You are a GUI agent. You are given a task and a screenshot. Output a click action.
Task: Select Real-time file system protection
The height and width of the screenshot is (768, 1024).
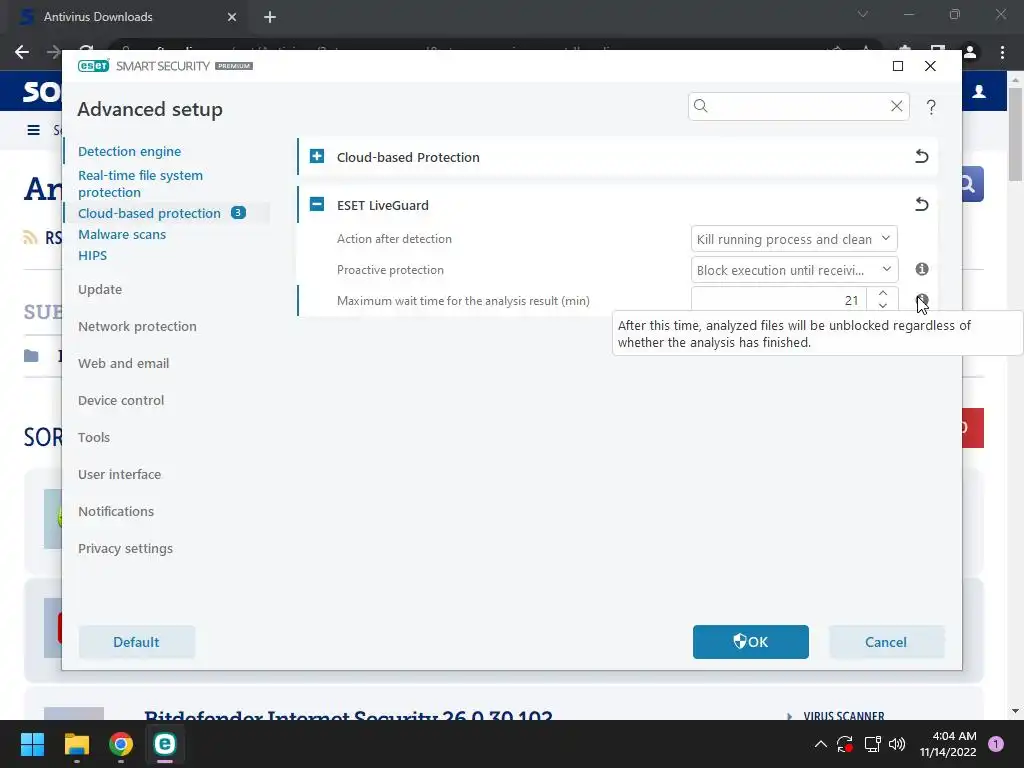coord(140,184)
